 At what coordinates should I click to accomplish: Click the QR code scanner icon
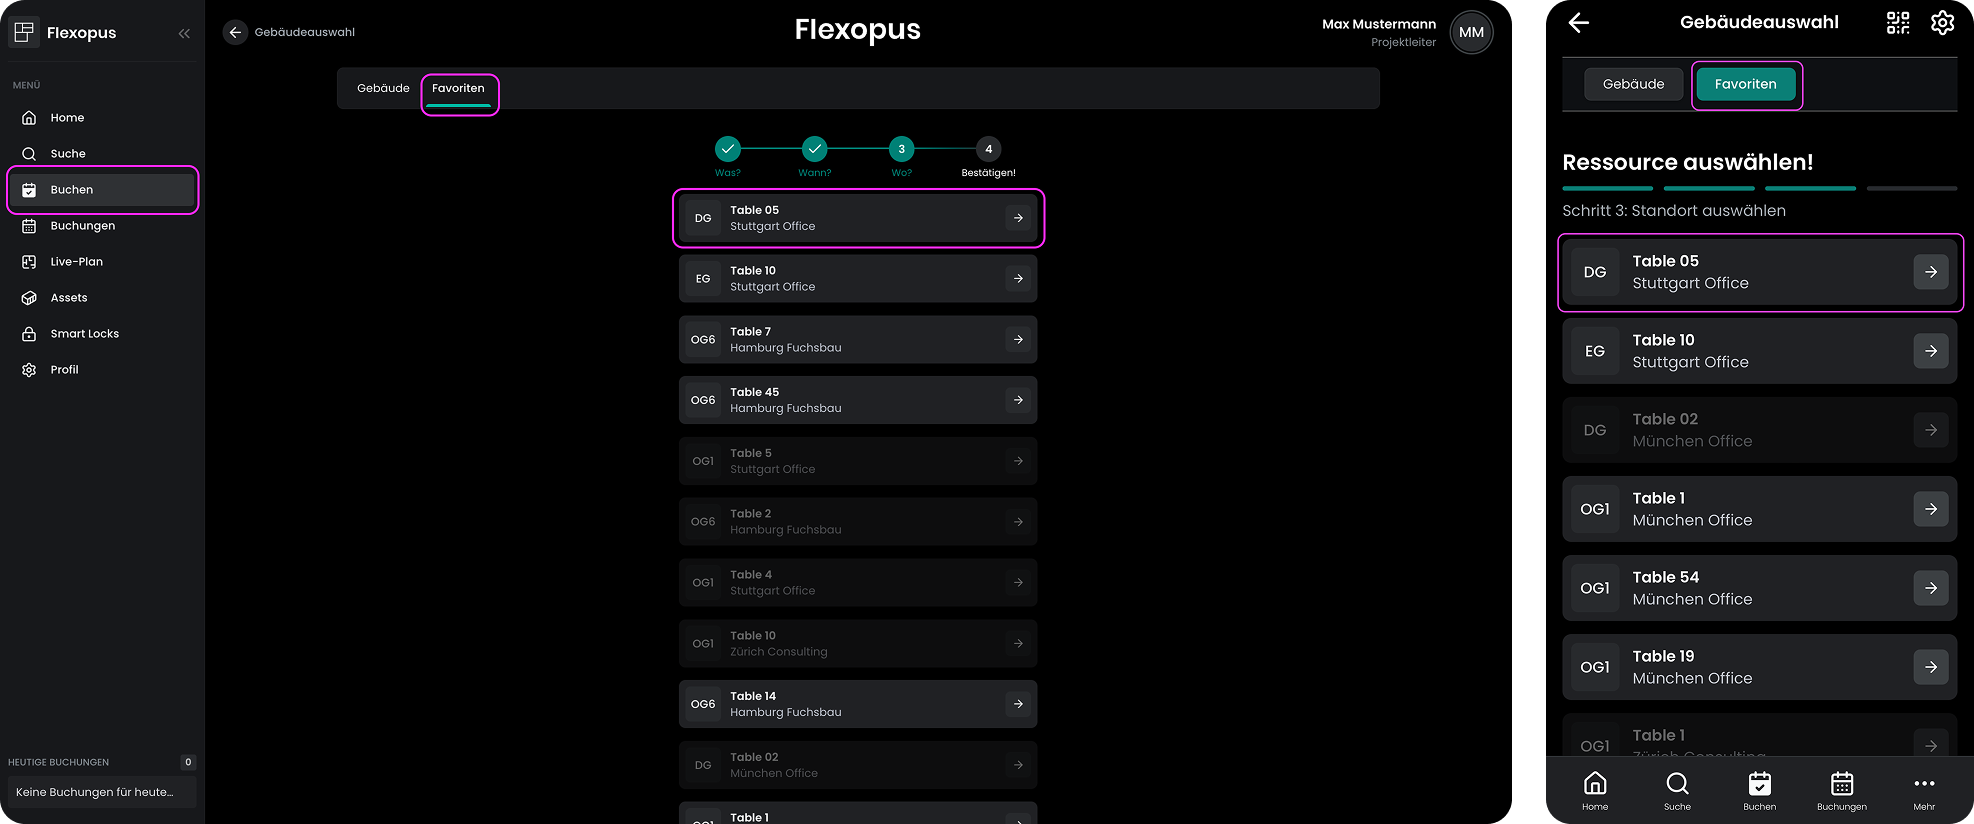click(x=1897, y=23)
